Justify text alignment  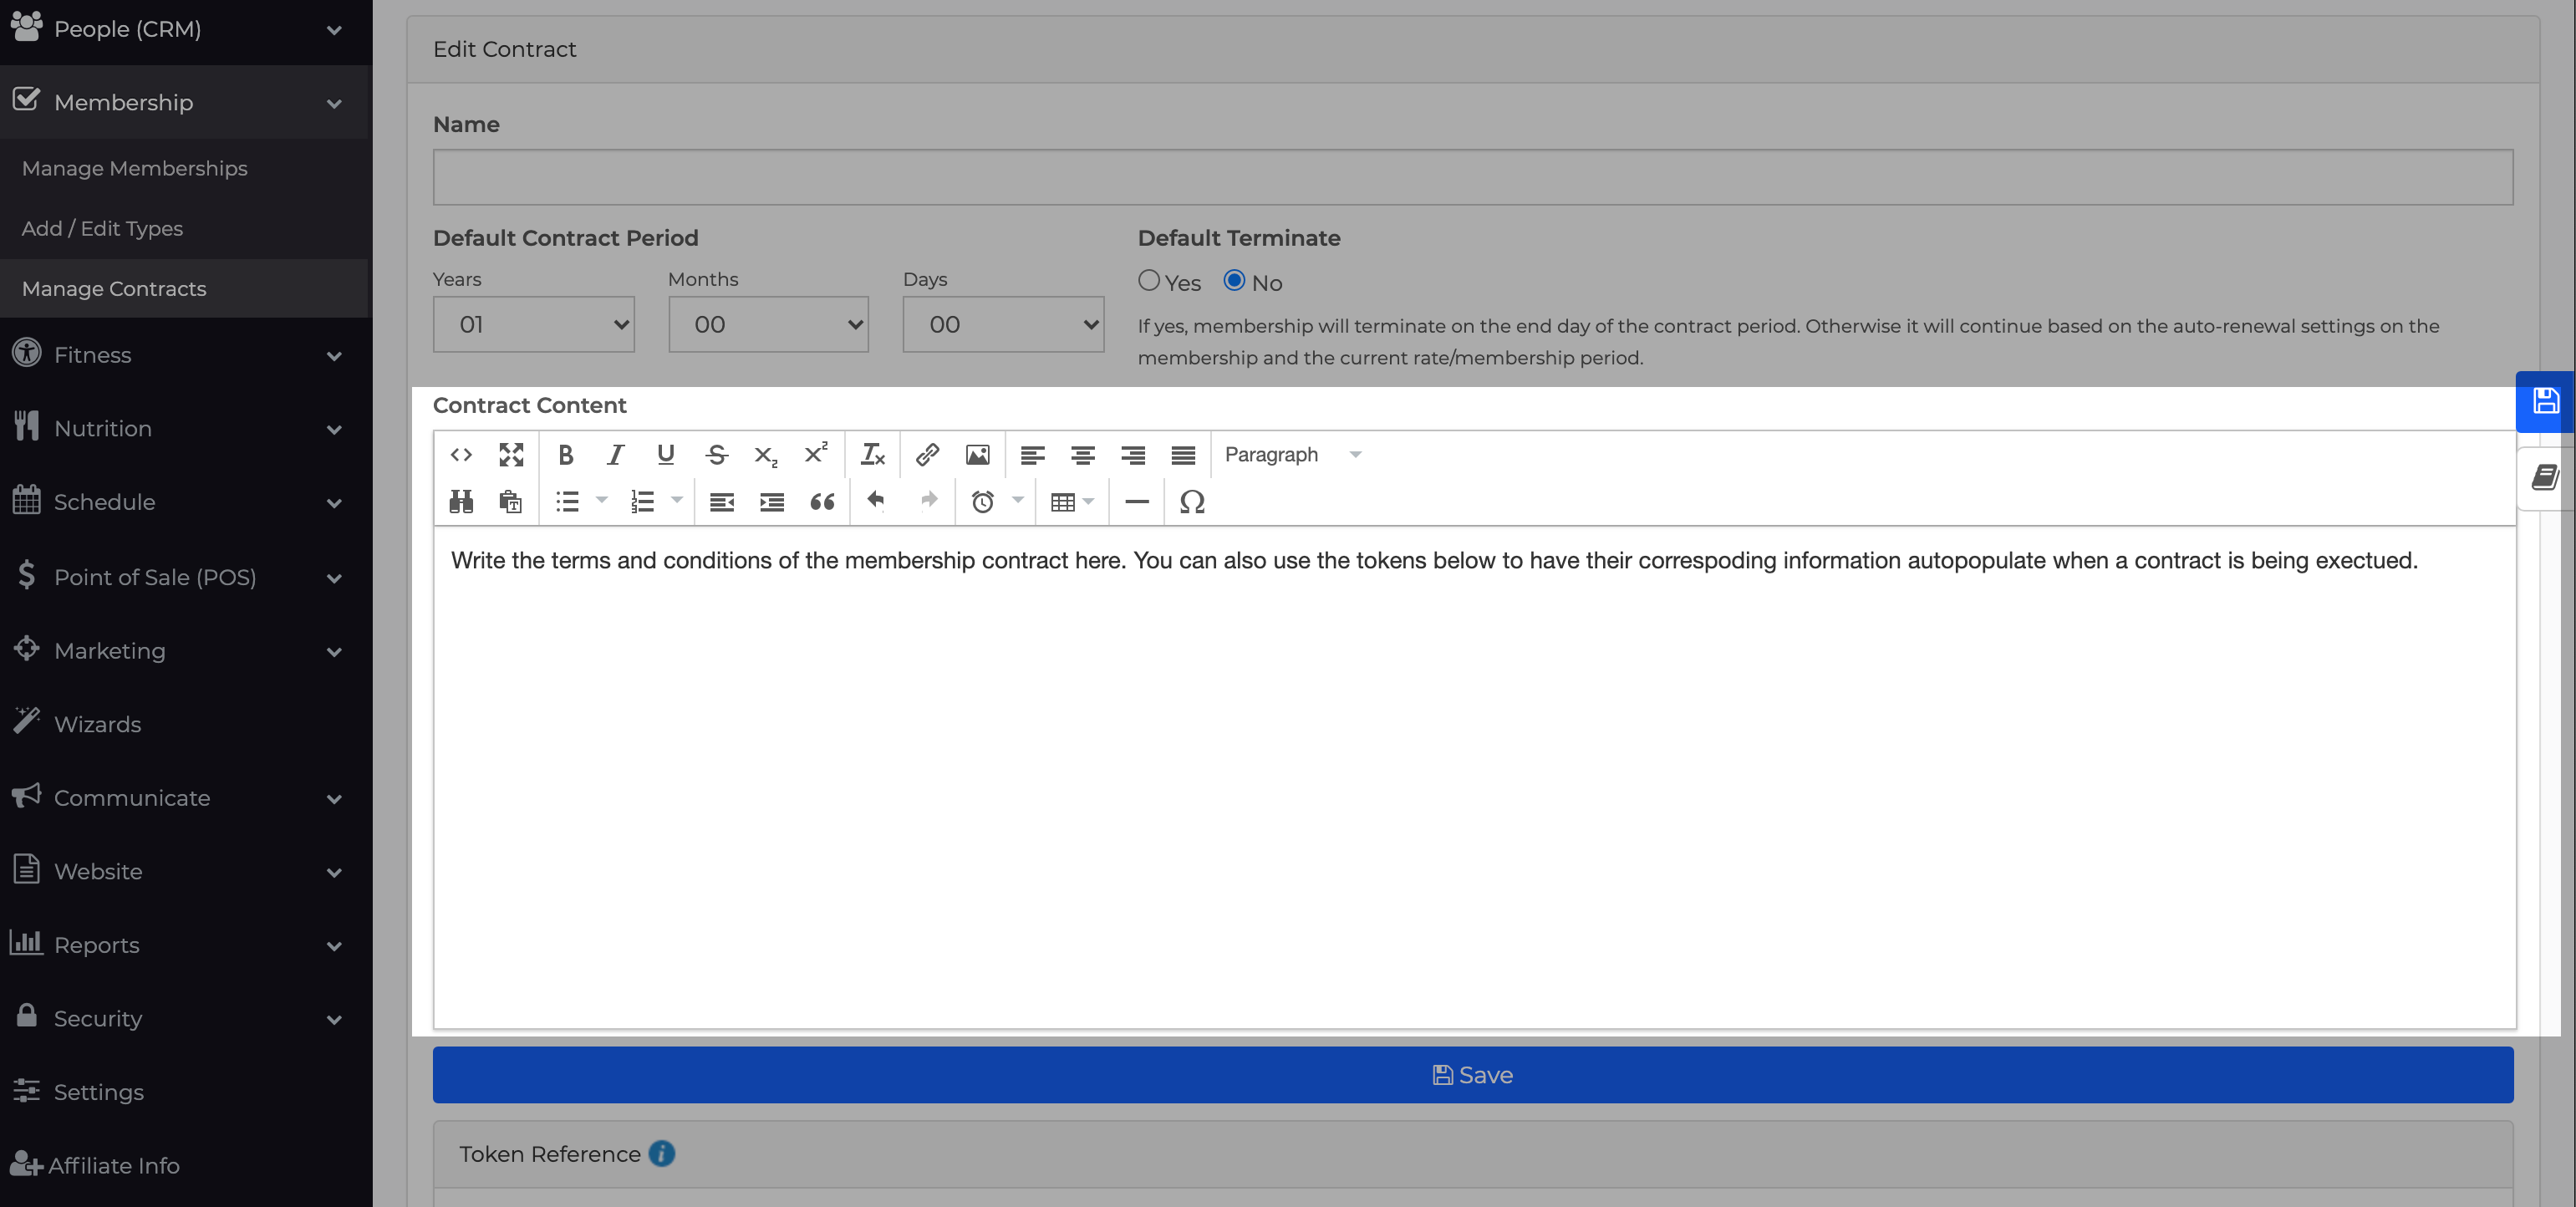[x=1183, y=455]
